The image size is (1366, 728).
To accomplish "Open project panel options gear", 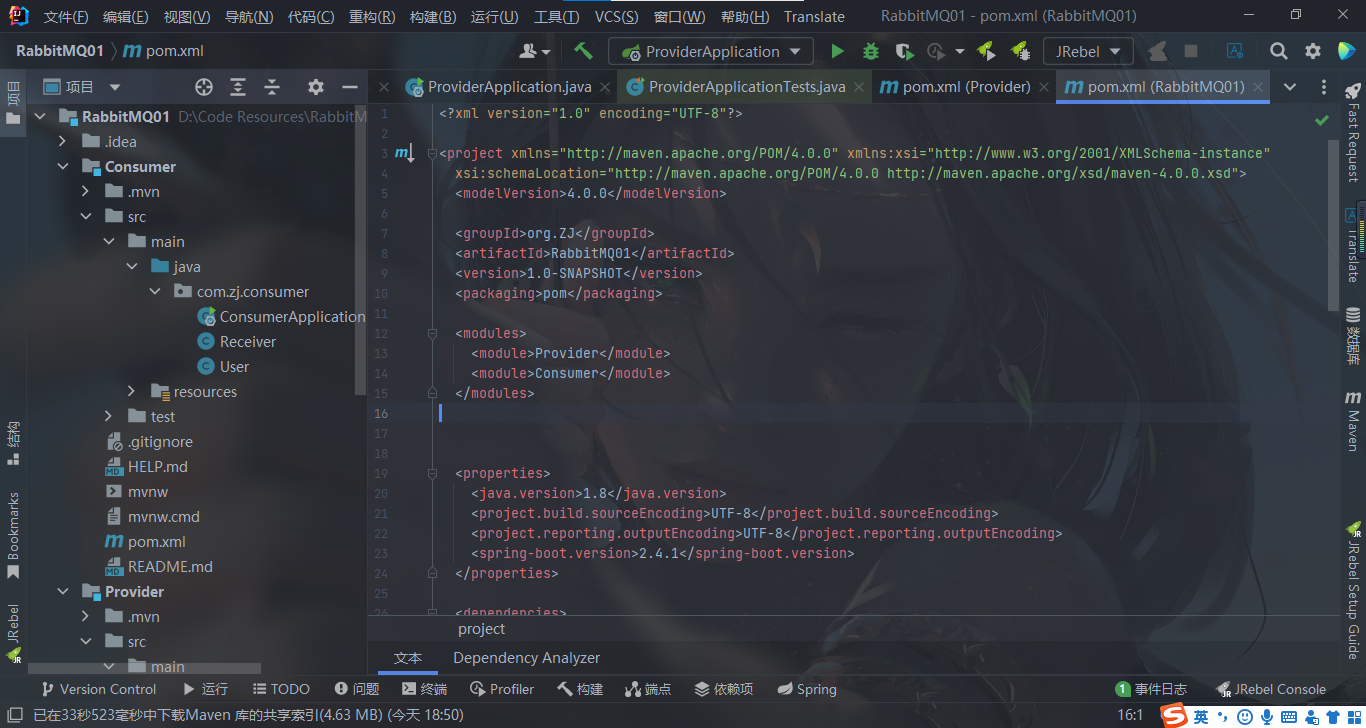I will pos(316,87).
